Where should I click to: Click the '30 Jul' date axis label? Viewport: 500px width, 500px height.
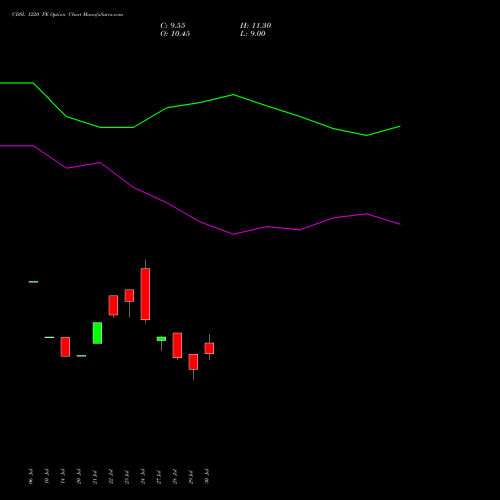[x=207, y=476]
